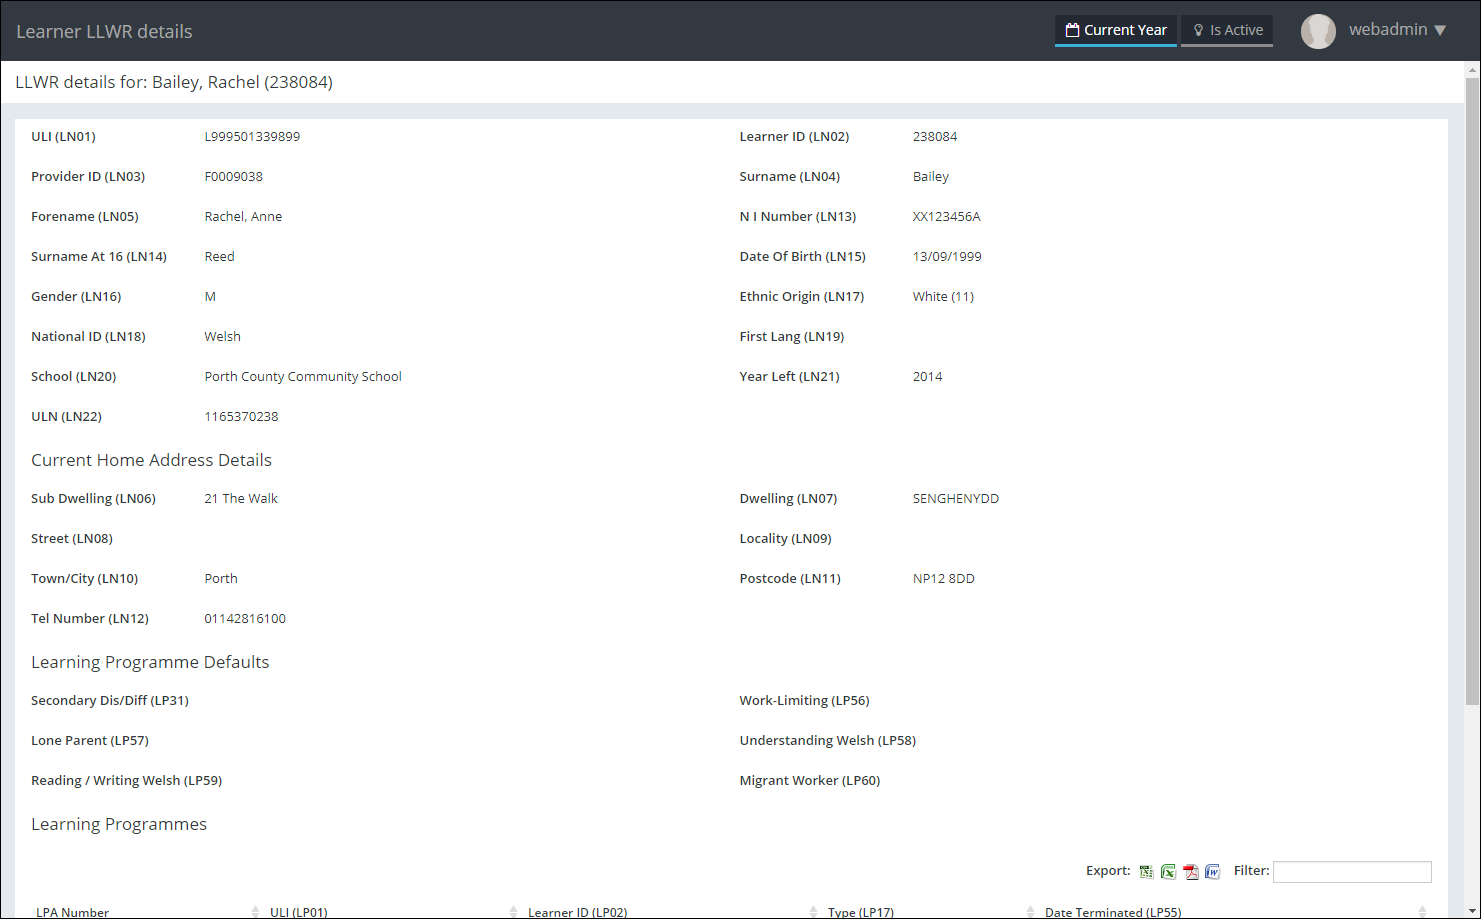Select the School value Porth County Community School
This screenshot has height=919, width=1481.
pos(303,377)
